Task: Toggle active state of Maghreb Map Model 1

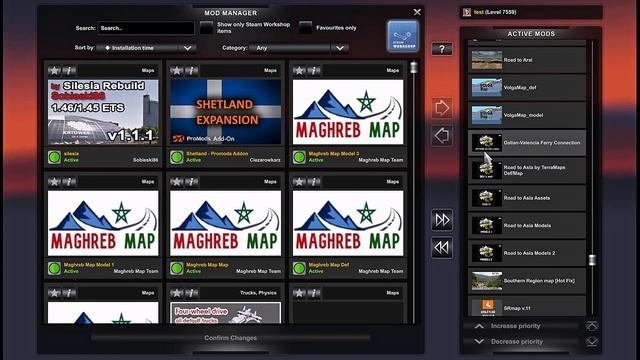Action: point(54,268)
